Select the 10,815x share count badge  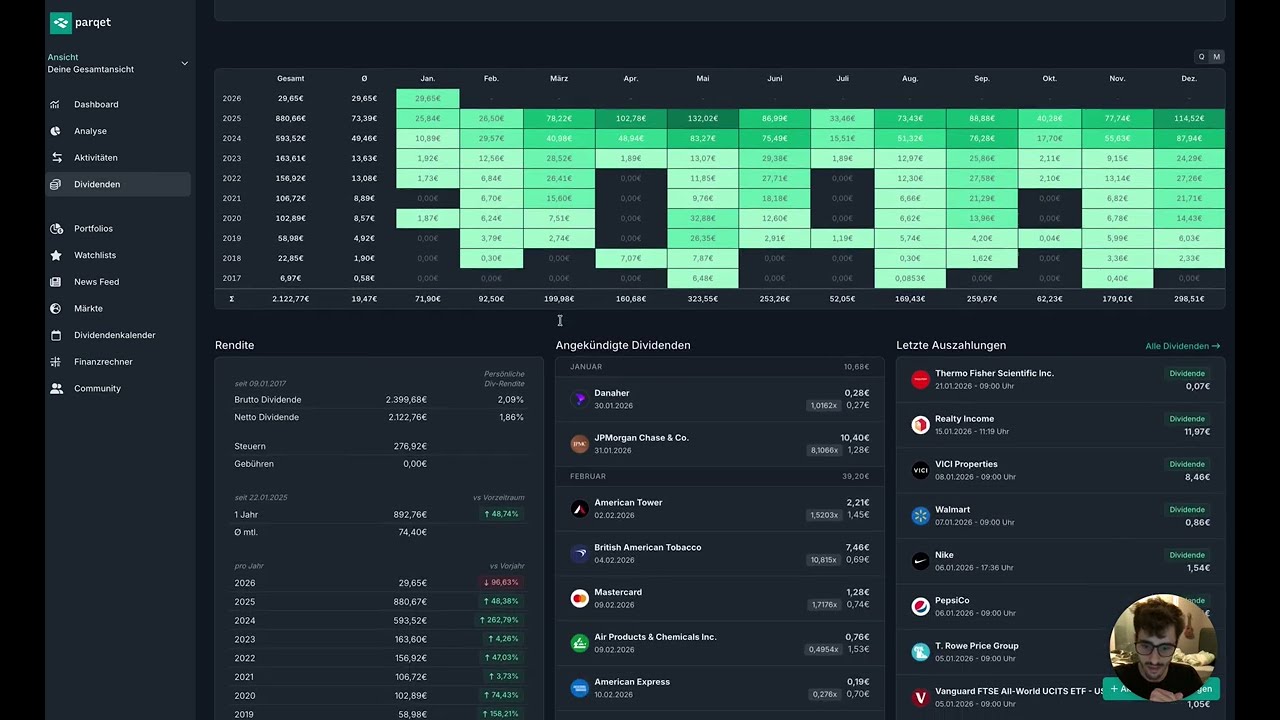pos(824,560)
